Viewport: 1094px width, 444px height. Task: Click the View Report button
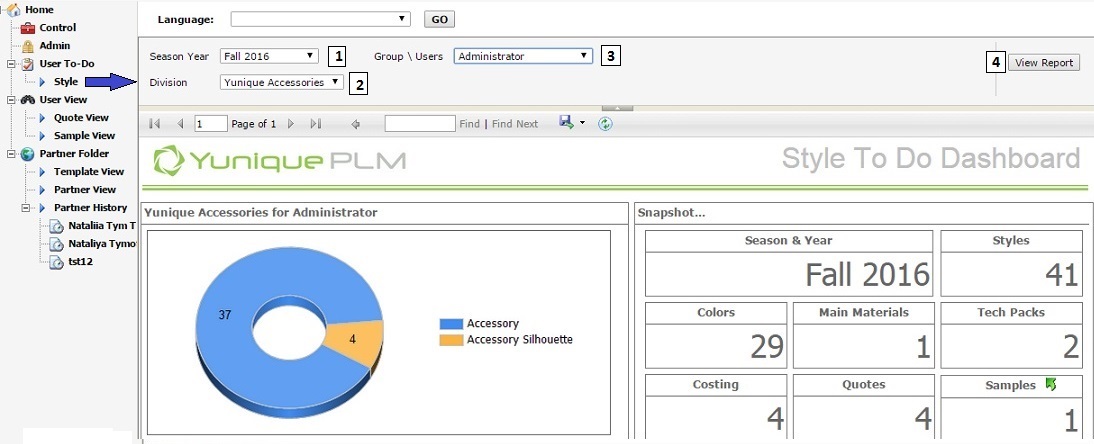coord(1044,63)
